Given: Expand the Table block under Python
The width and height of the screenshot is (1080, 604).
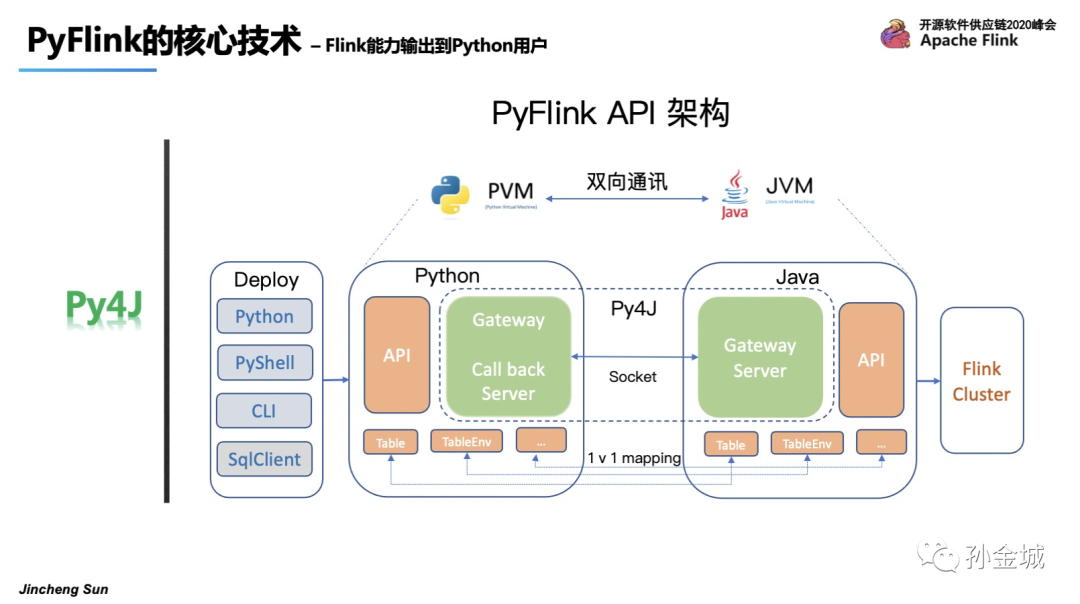Looking at the screenshot, I should tap(390, 441).
